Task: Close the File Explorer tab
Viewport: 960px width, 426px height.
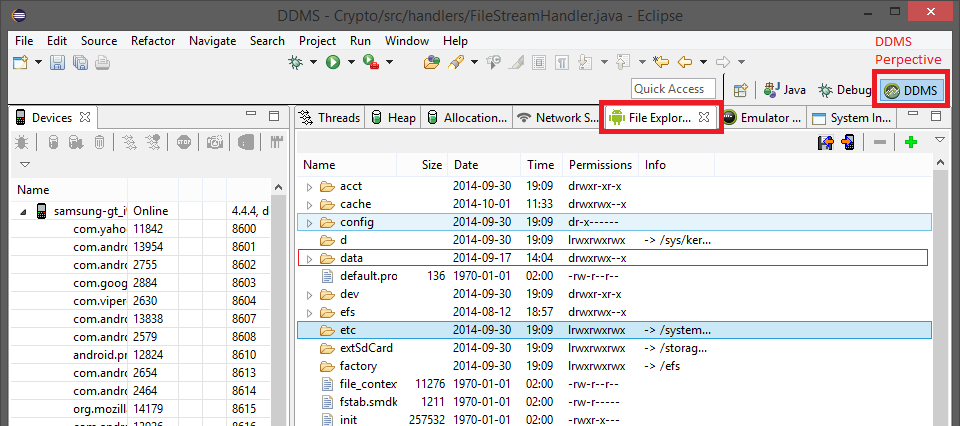Action: [x=704, y=117]
